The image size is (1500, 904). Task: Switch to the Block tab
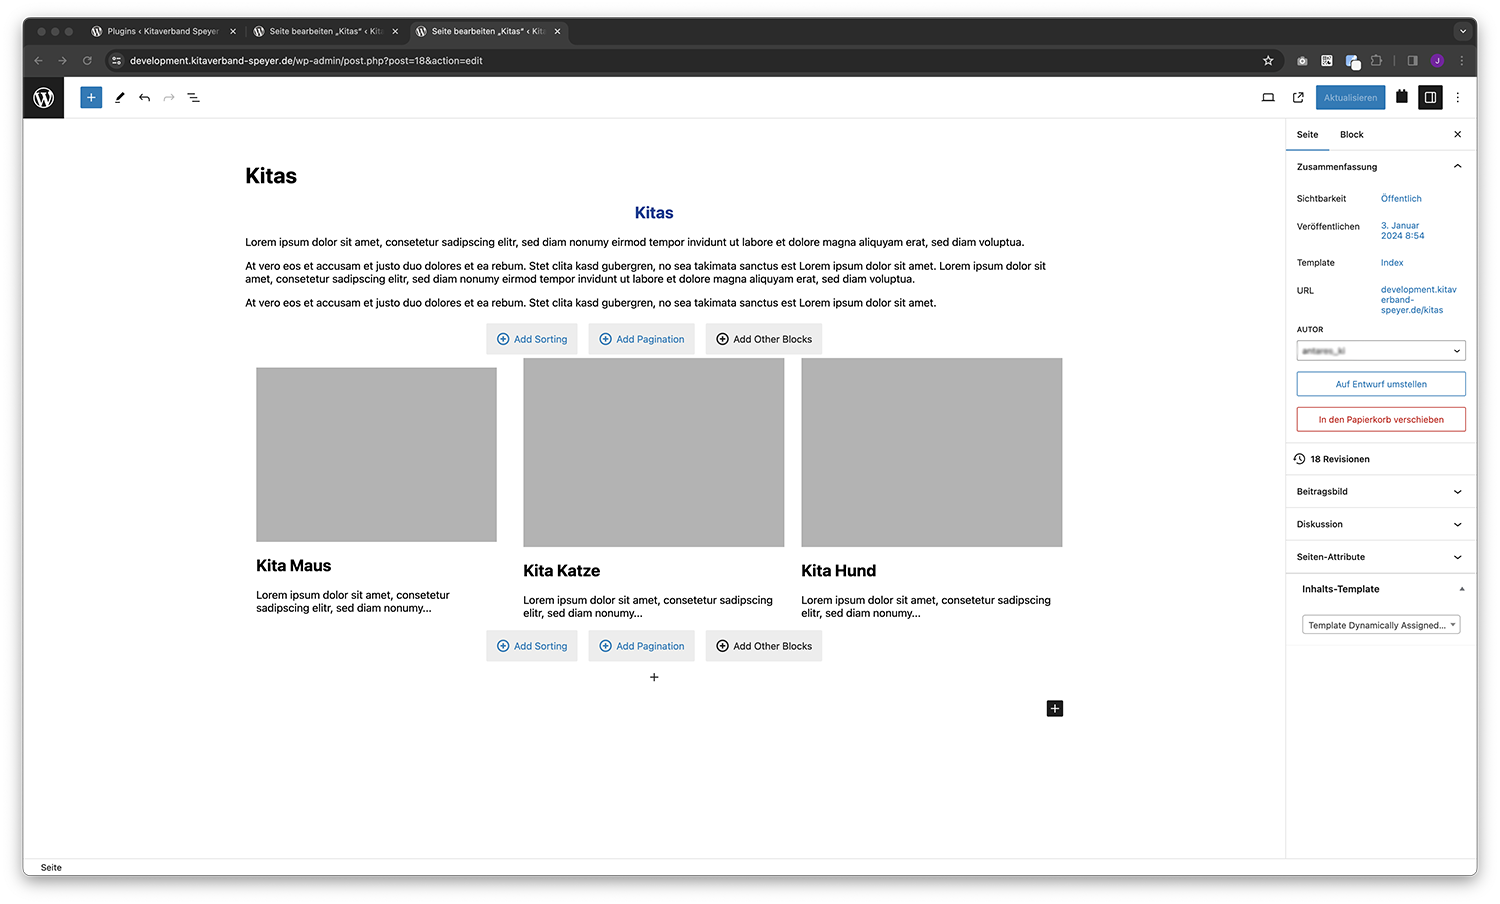tap(1351, 134)
